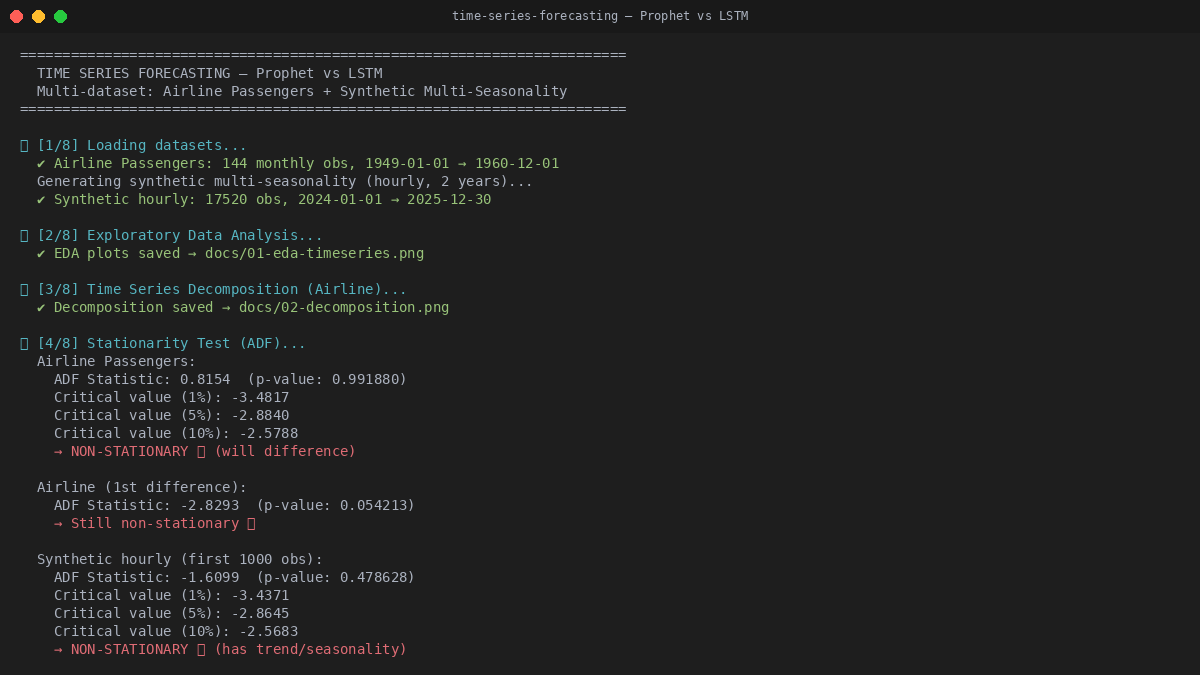Click the red close window button

(17, 16)
